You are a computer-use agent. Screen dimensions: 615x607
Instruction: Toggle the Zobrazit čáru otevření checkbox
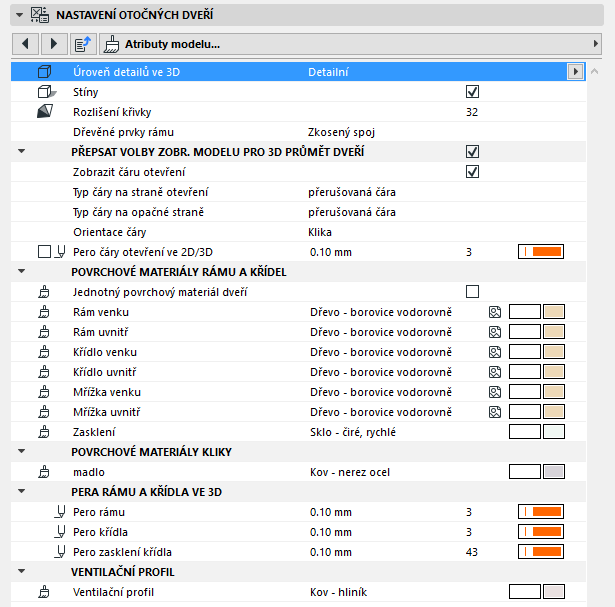pyautogui.click(x=472, y=171)
